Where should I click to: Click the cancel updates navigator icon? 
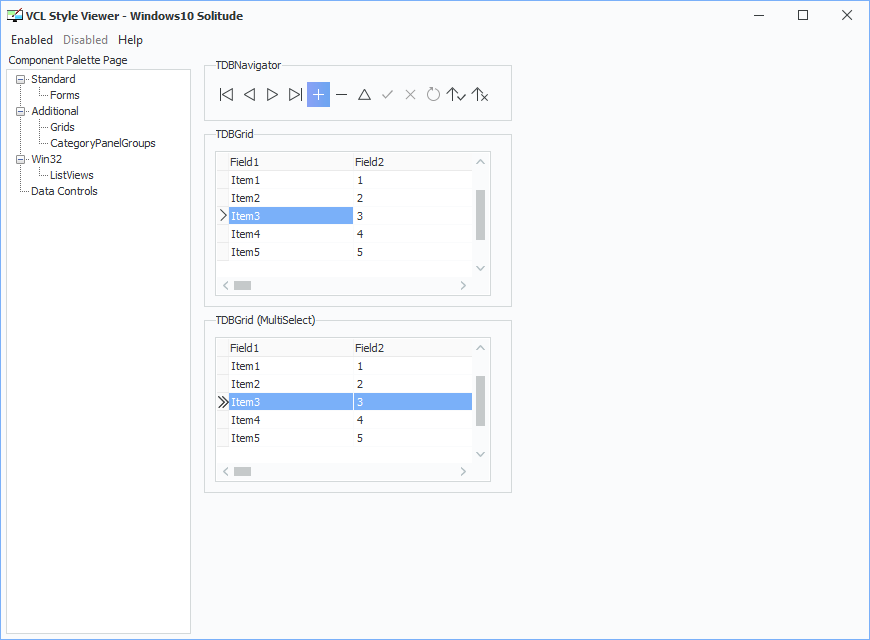point(479,94)
